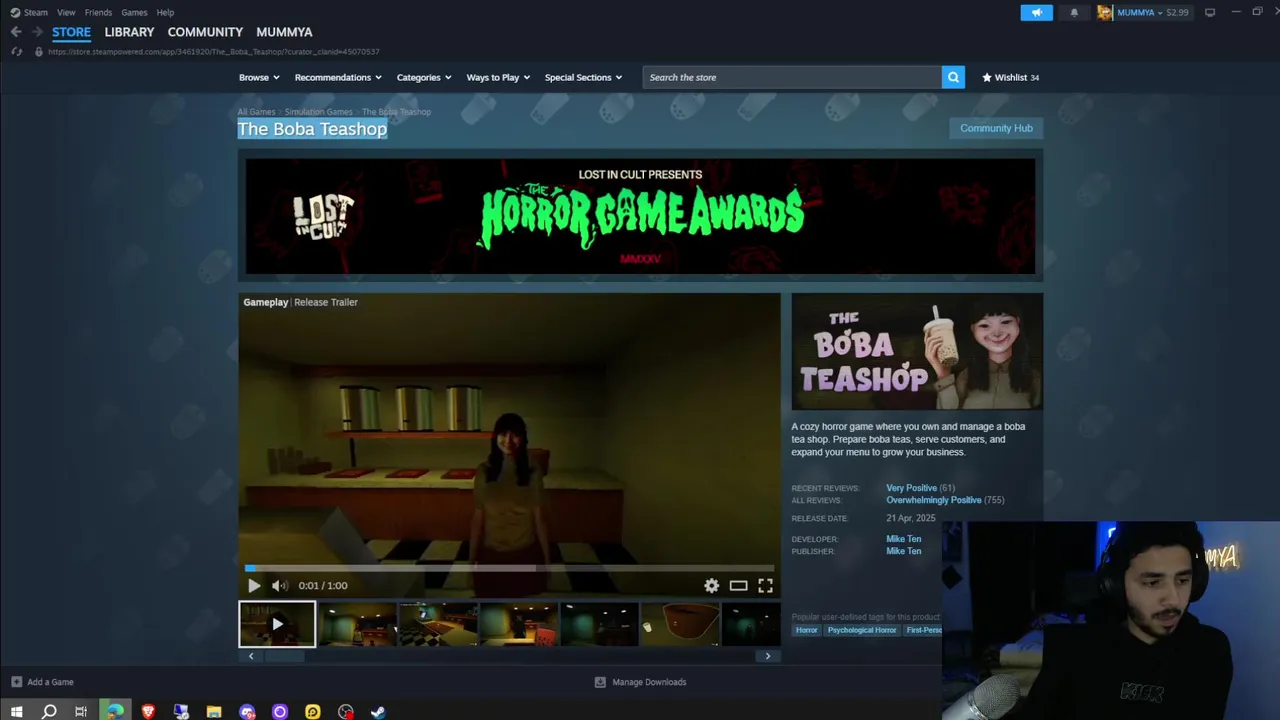Mute the trailer volume speaker
The height and width of the screenshot is (720, 1280).
[x=280, y=586]
